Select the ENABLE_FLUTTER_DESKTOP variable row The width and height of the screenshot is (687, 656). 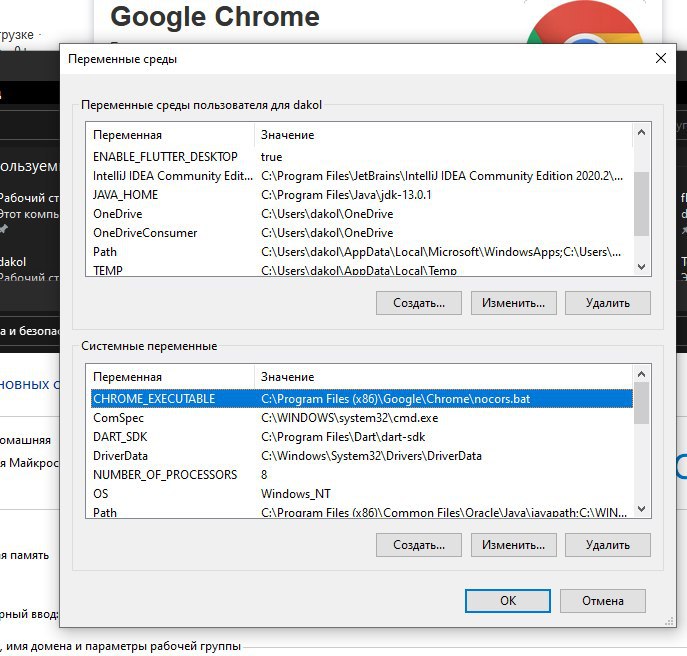pos(361,157)
